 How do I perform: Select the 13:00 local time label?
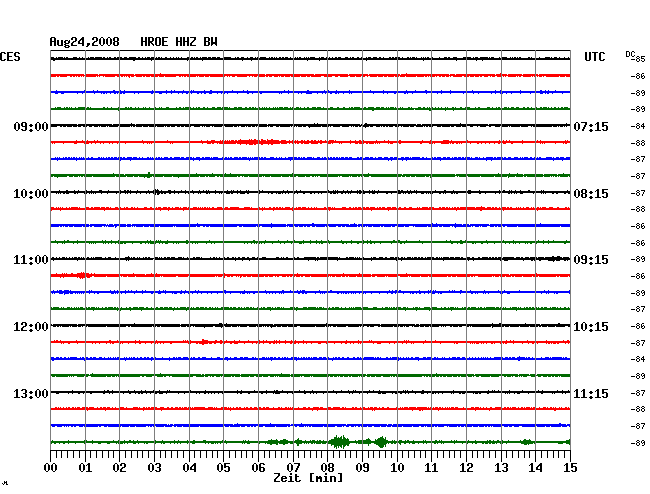tap(31, 393)
